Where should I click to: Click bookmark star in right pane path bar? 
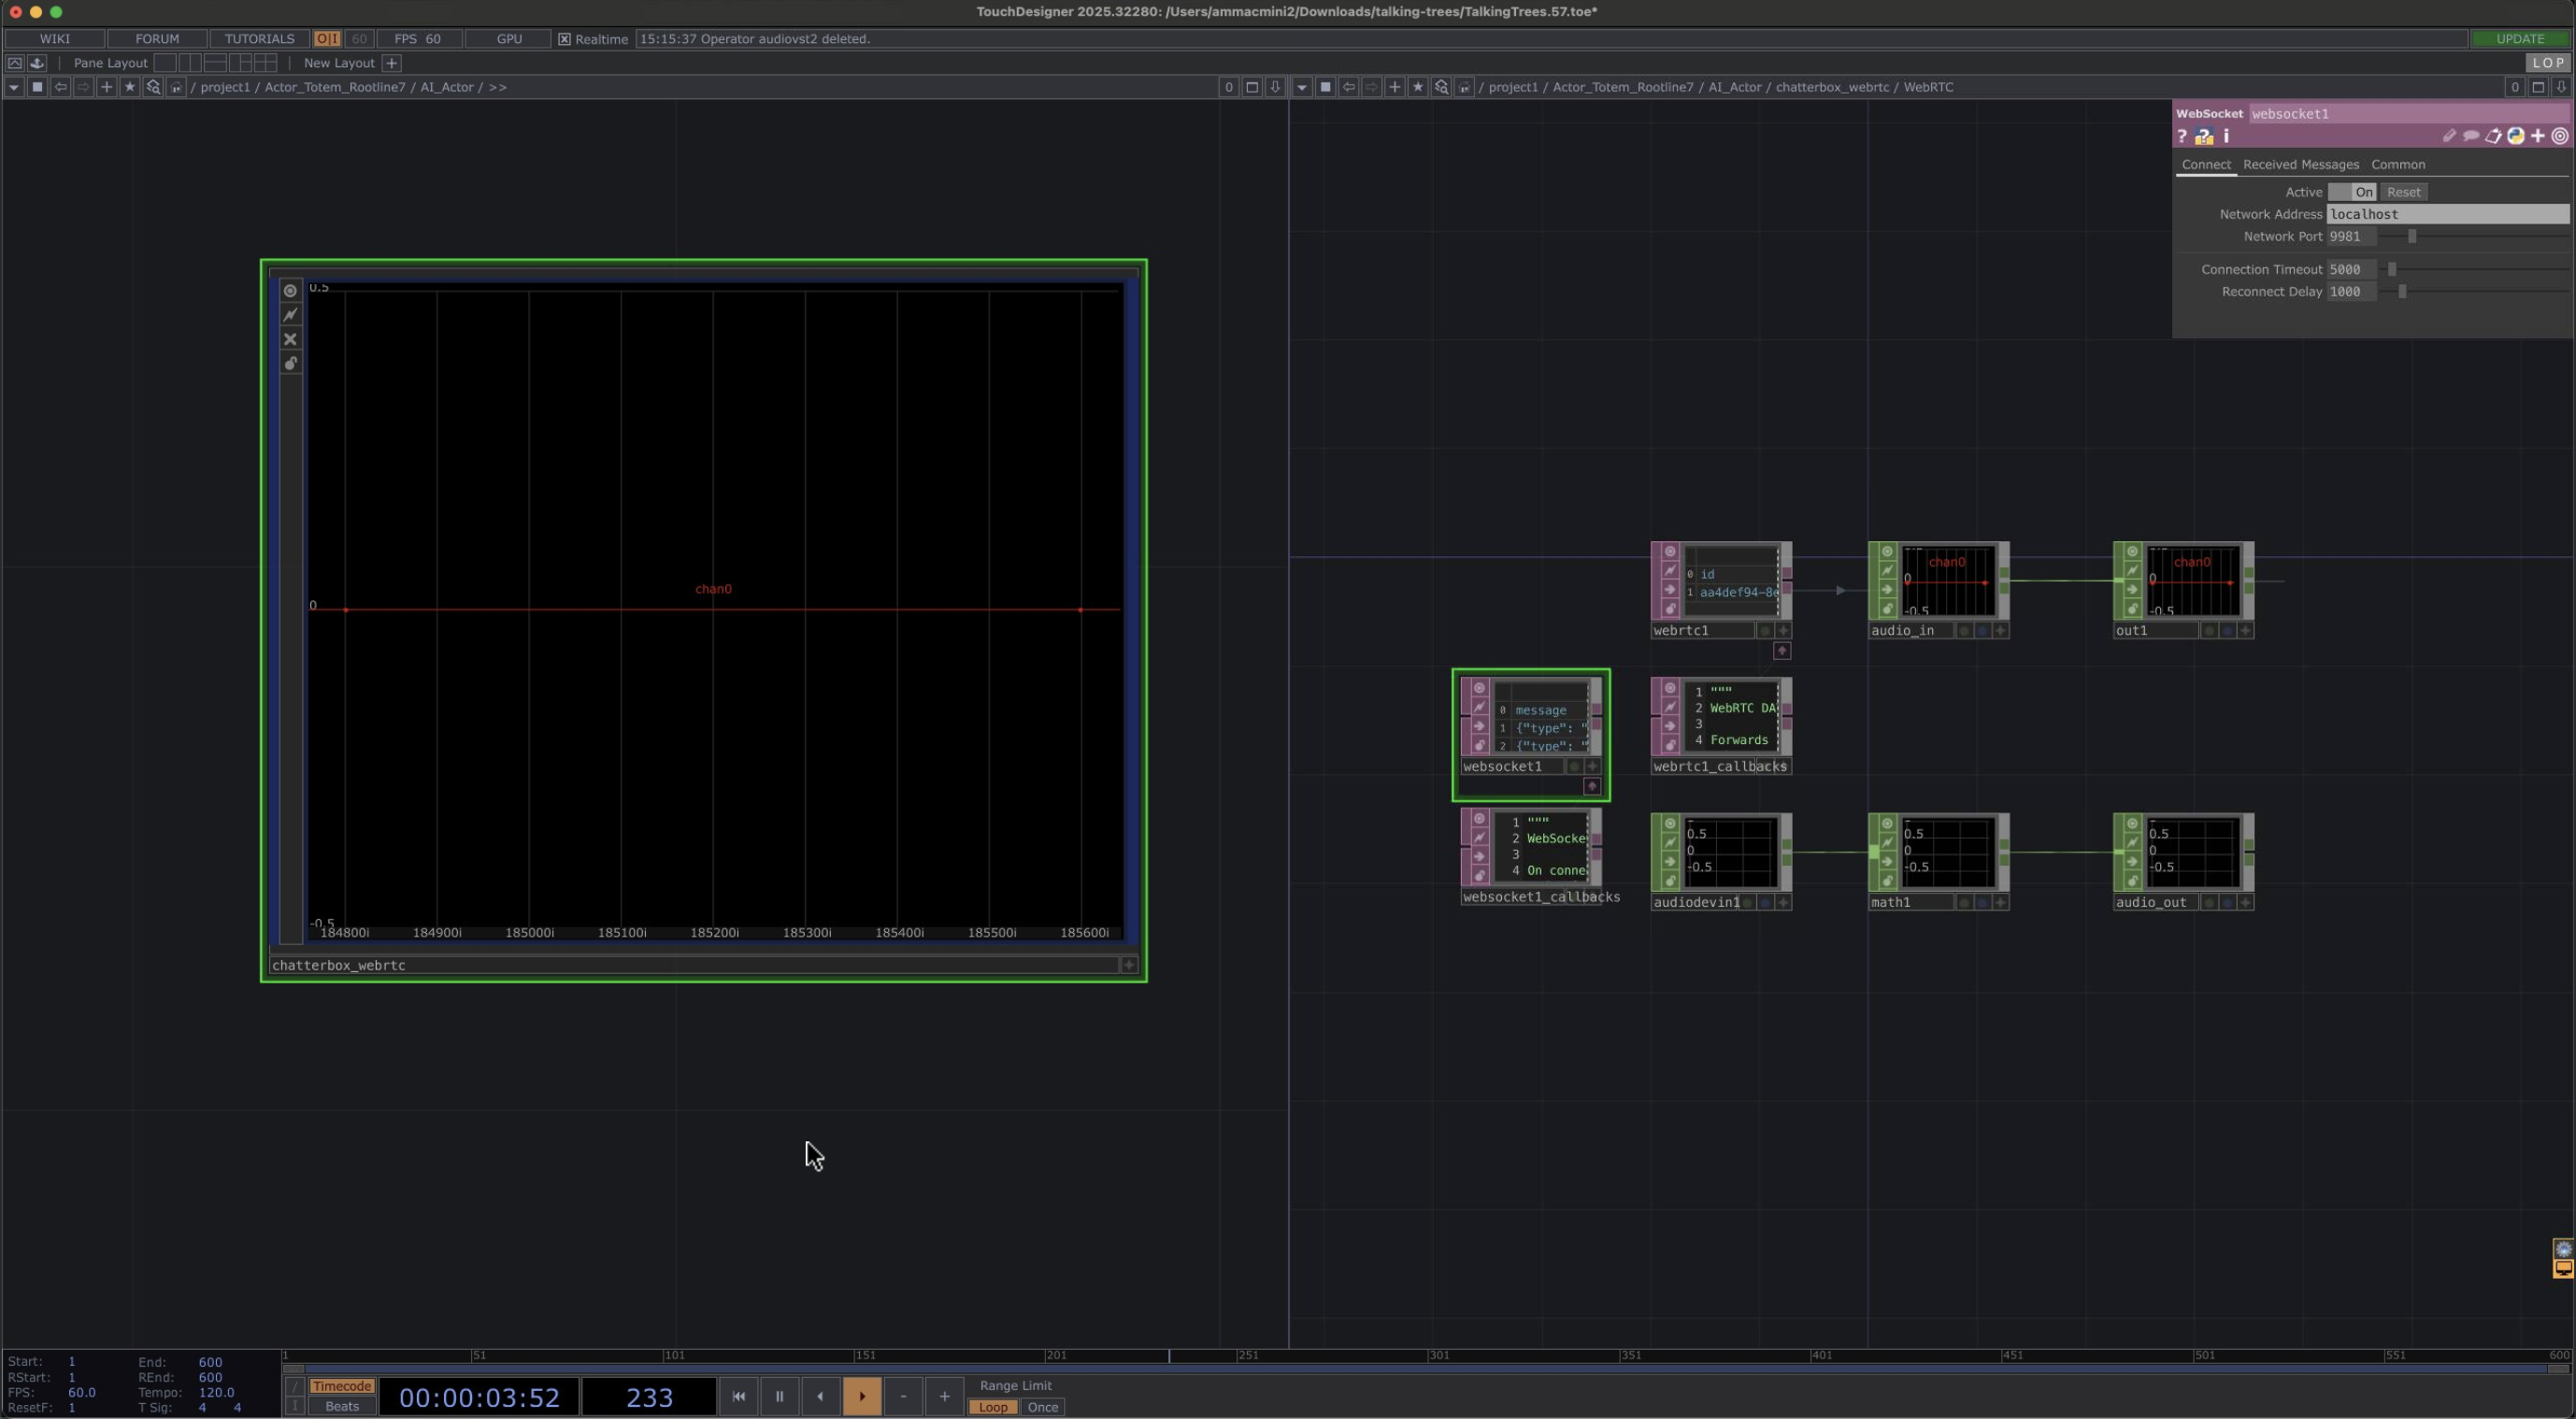coord(1417,87)
